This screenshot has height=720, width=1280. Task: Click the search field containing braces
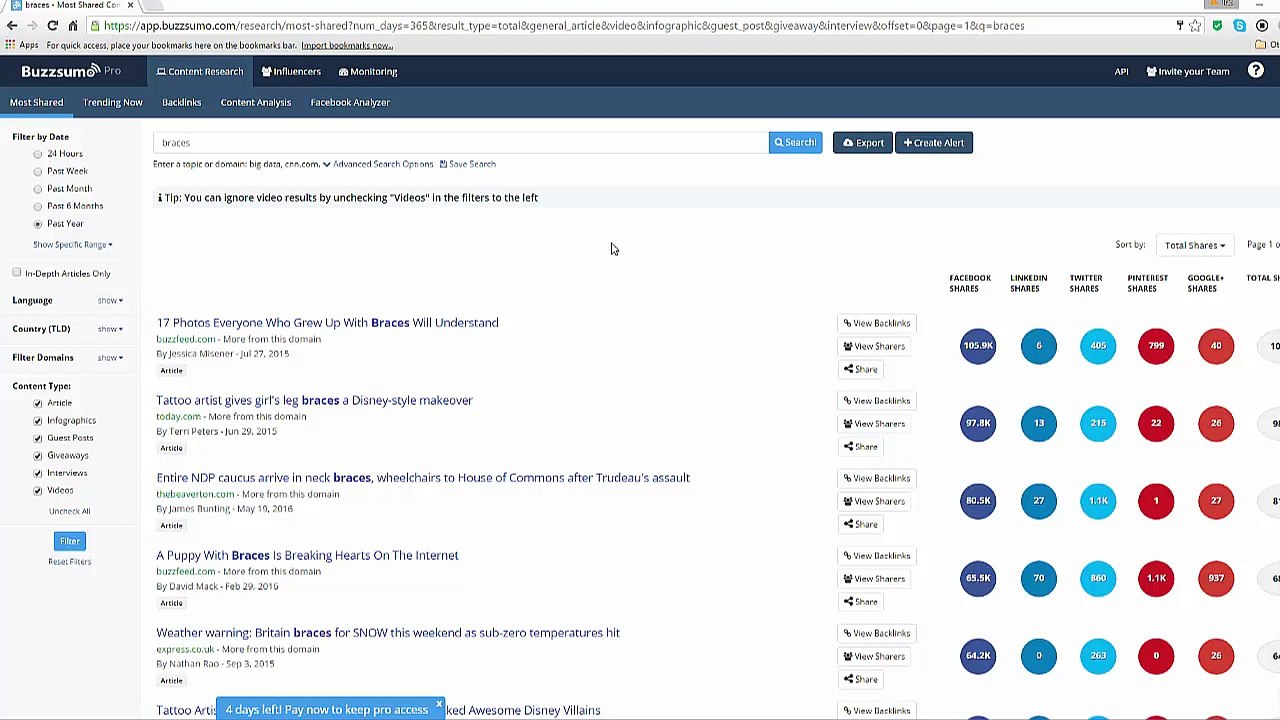click(x=460, y=143)
